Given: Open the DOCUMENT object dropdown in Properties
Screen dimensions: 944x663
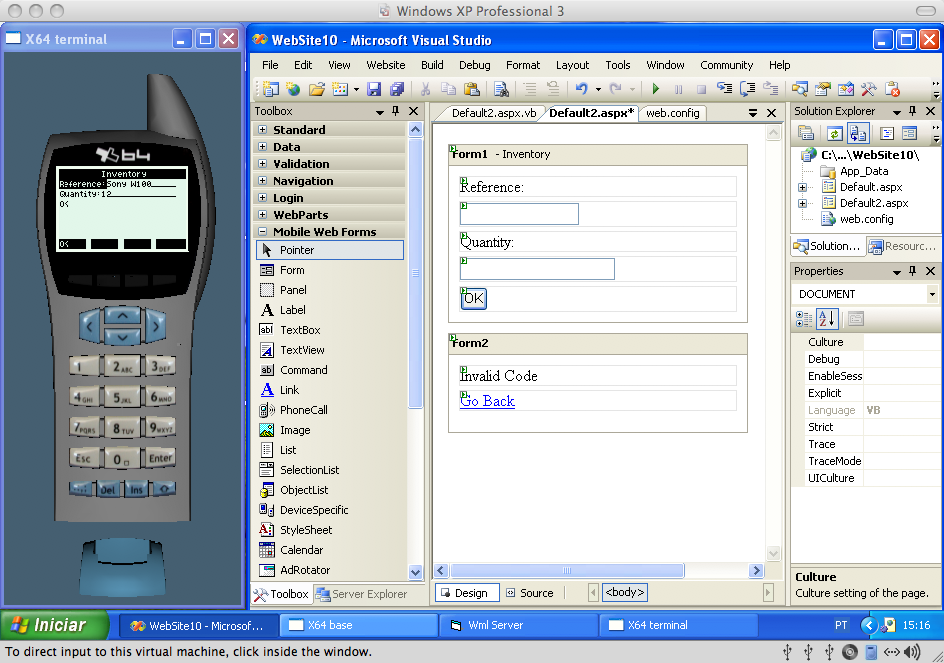Looking at the screenshot, I should (932, 294).
